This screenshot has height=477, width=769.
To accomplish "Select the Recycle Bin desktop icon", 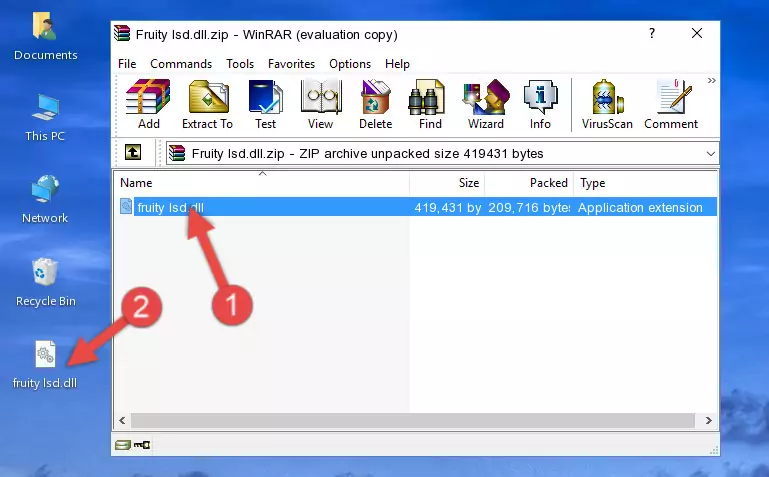I will [x=46, y=282].
